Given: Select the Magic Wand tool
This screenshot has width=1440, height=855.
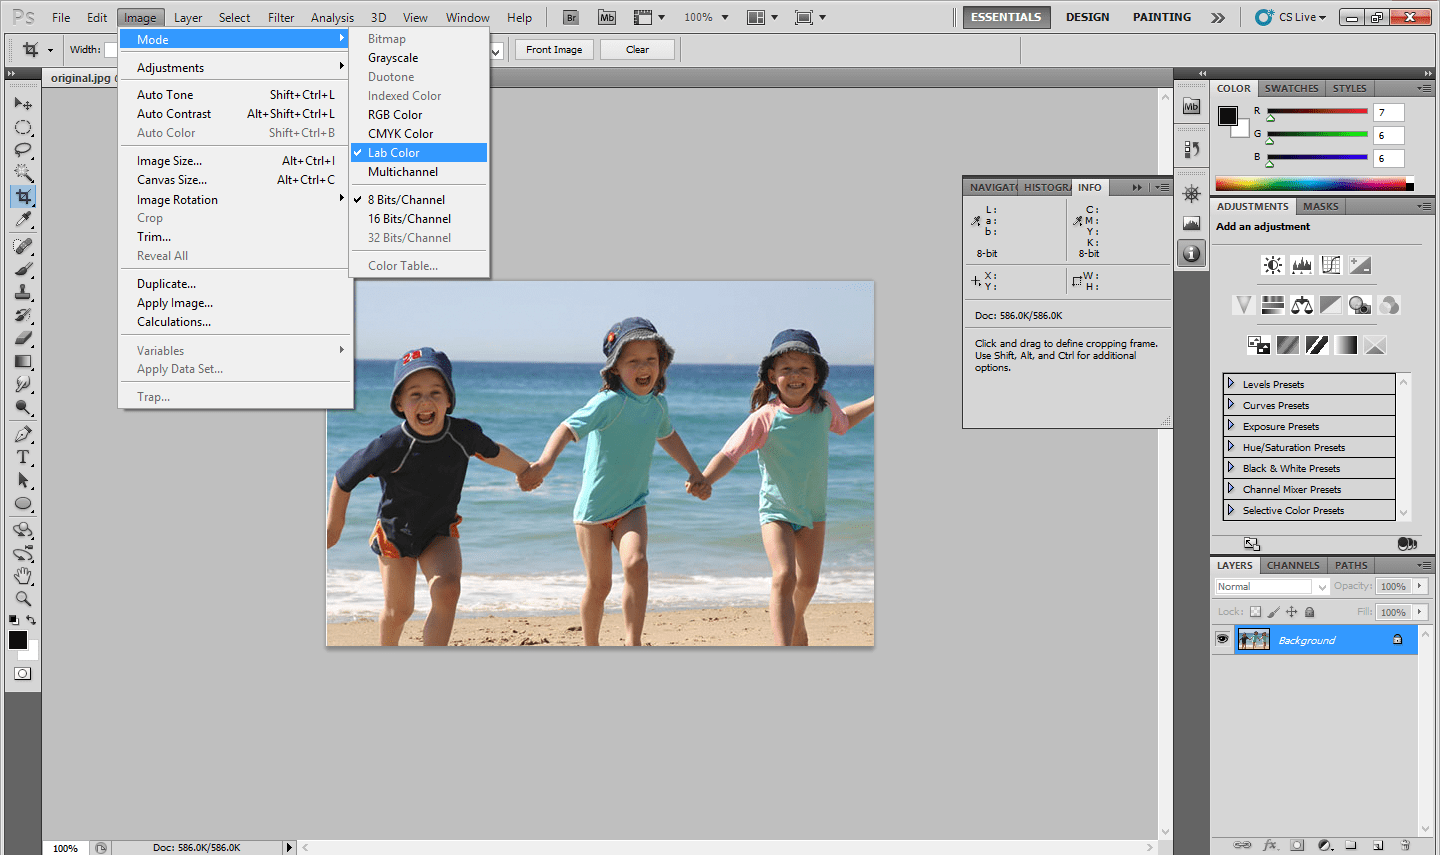Looking at the screenshot, I should [22, 173].
